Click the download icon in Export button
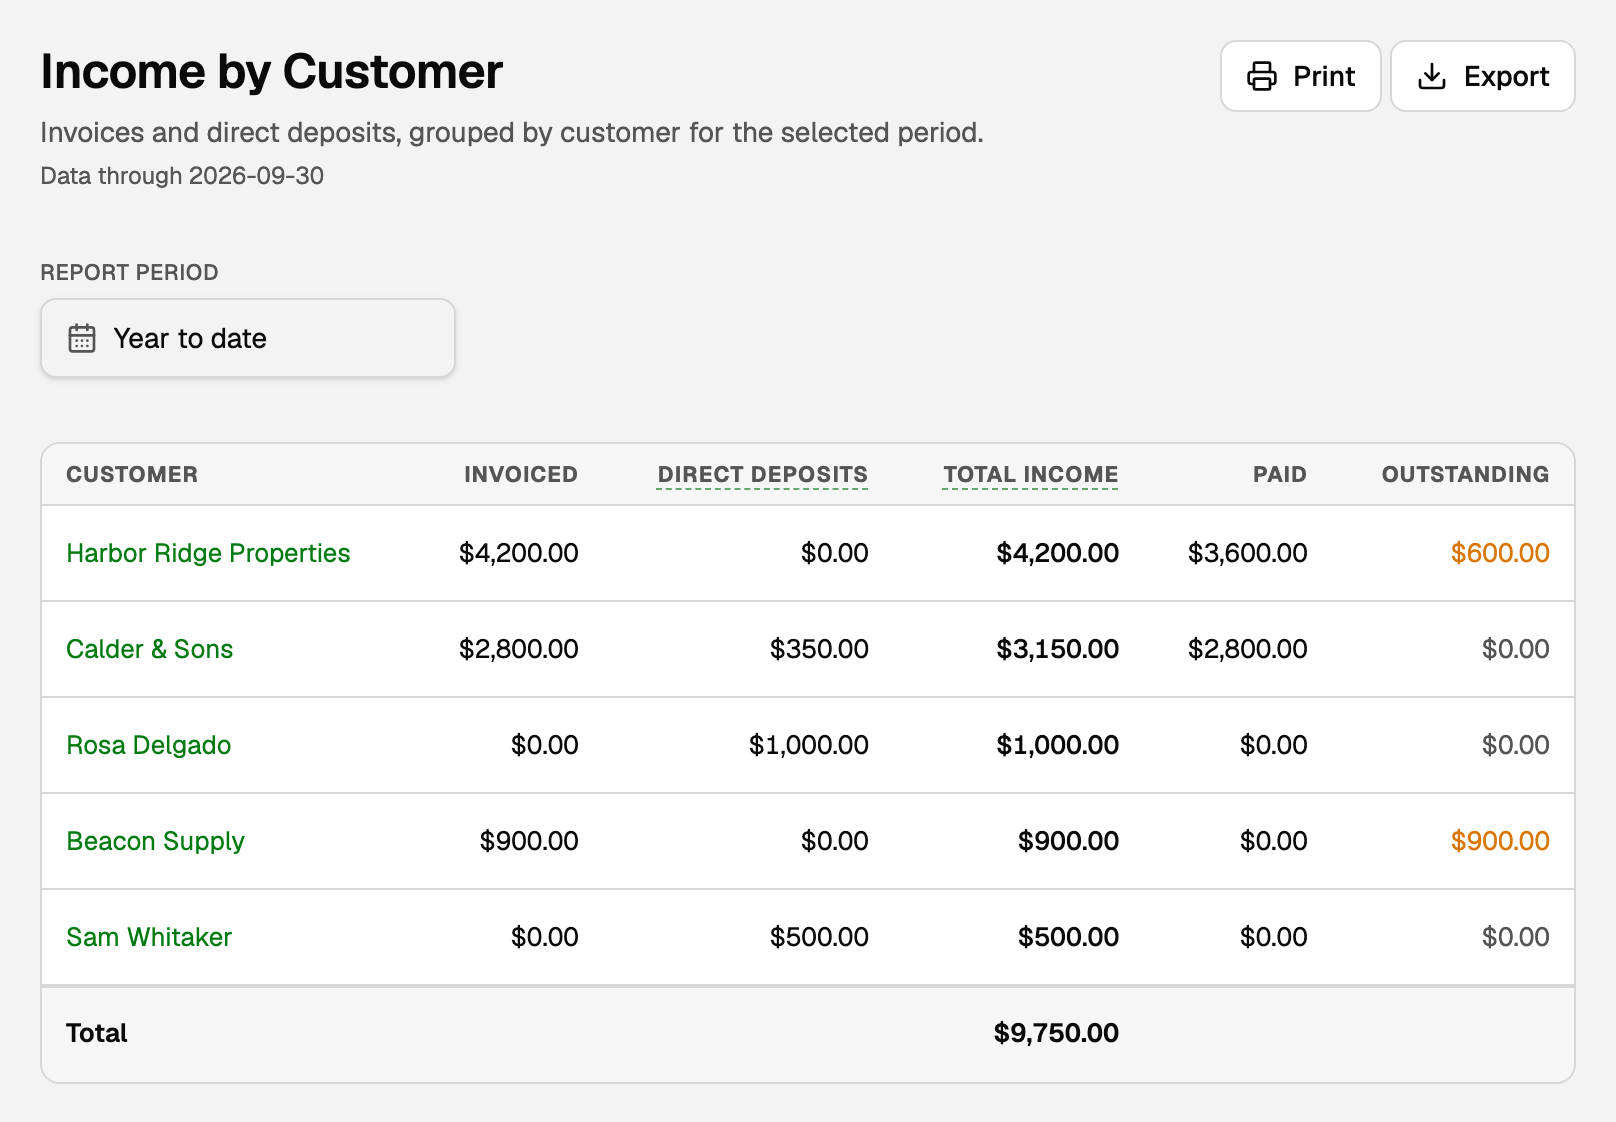The height and width of the screenshot is (1122, 1616). pyautogui.click(x=1432, y=76)
